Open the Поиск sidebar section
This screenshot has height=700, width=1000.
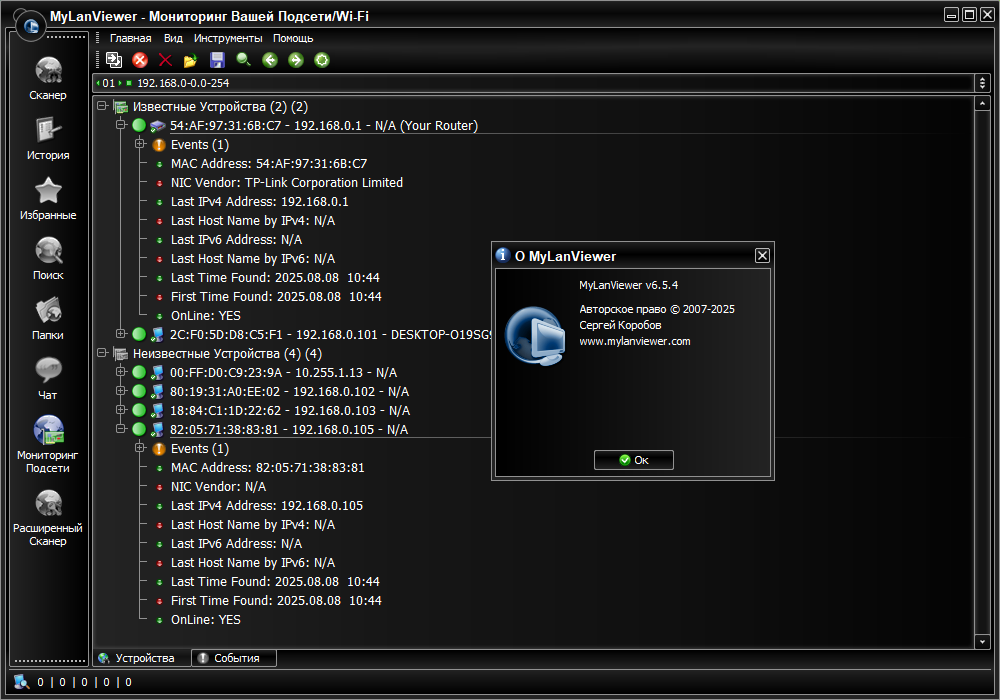(x=48, y=258)
